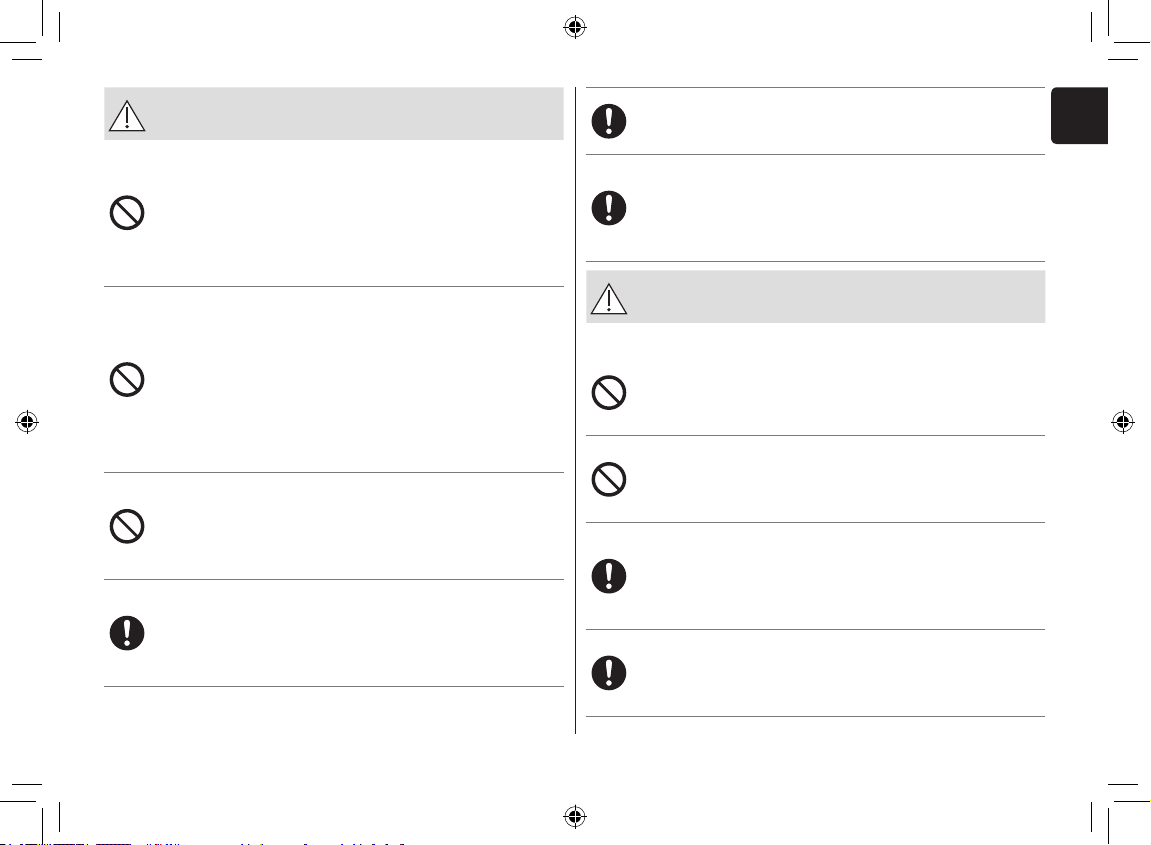Image resolution: width=1151 pixels, height=845 pixels.
Task: Select the lower prohibition symbol in the right column
Action: coord(609,479)
